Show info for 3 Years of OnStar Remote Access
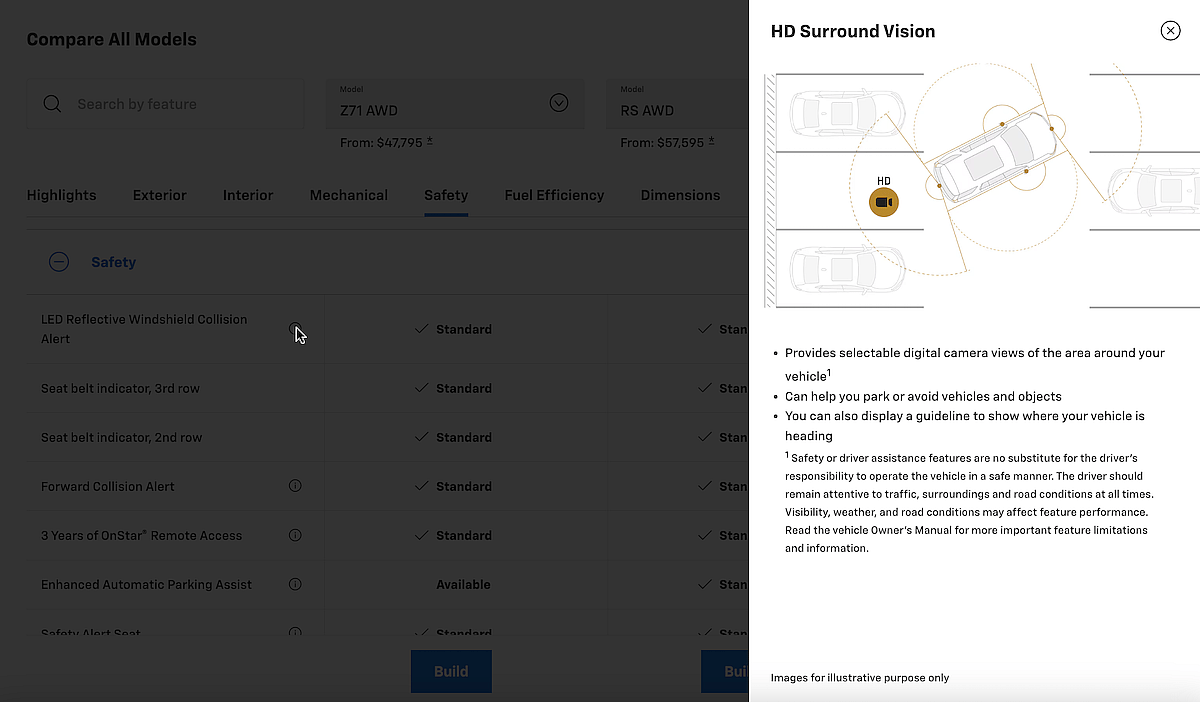Screen dimensions: 1200x702 pos(295,535)
